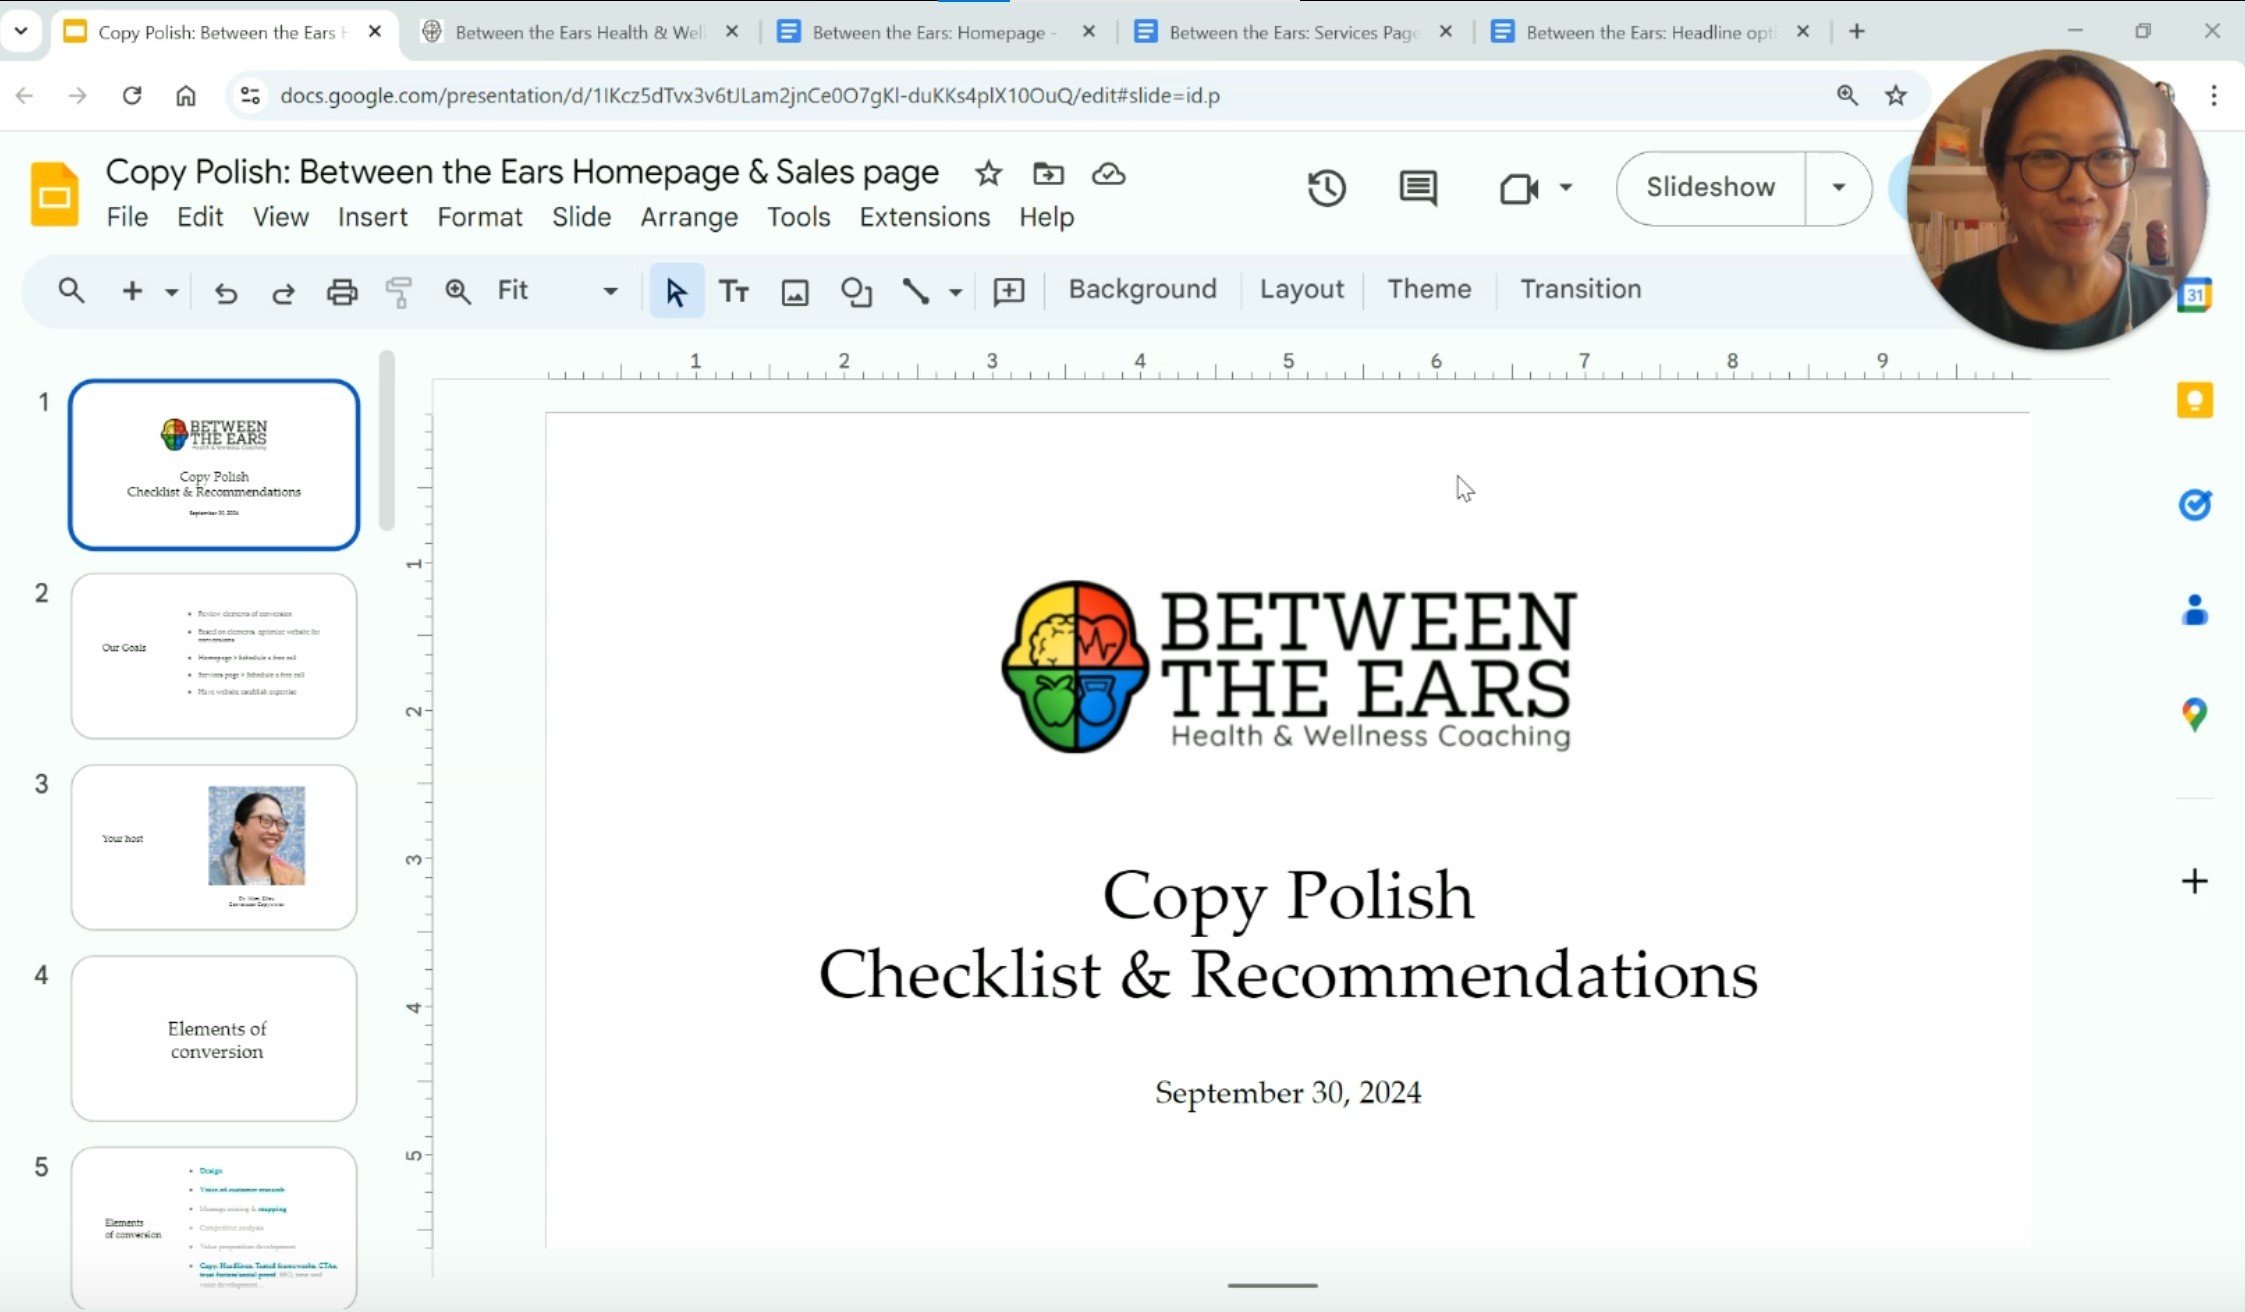The height and width of the screenshot is (1312, 2245).
Task: Open the Google Slides home icon
Action: click(55, 194)
